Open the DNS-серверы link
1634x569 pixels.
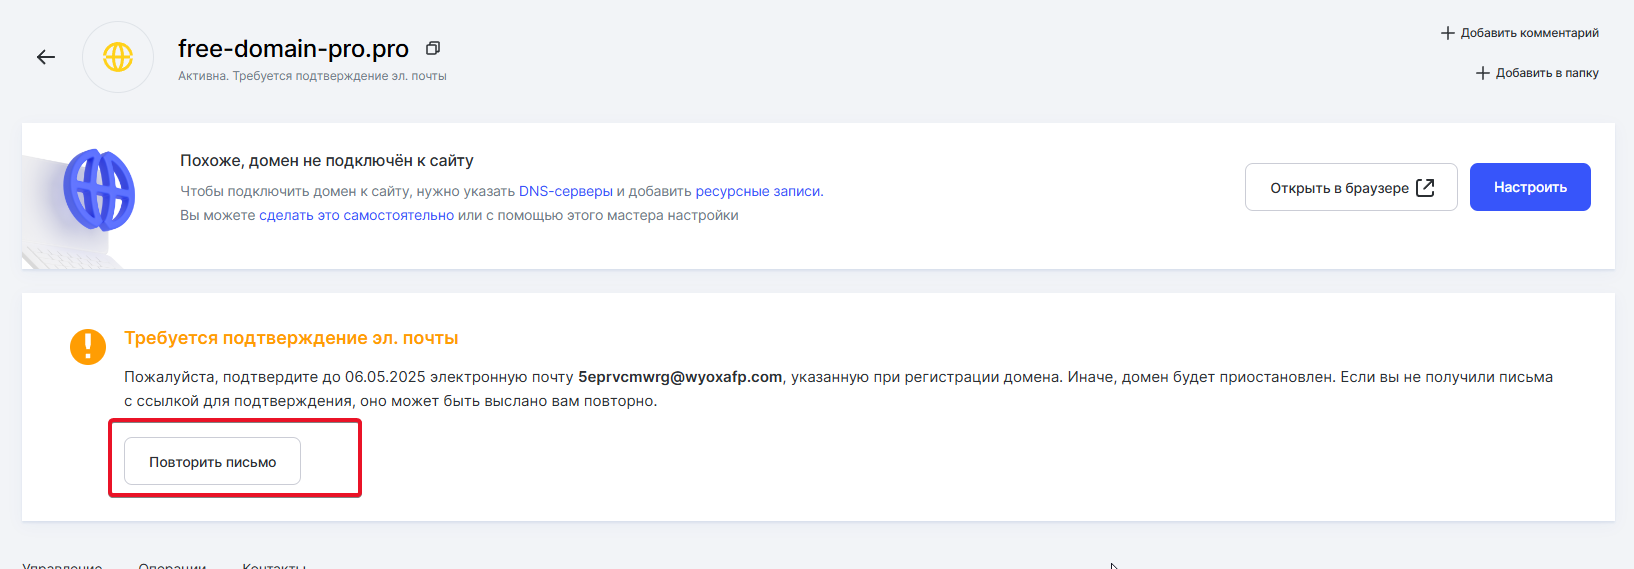coord(565,191)
